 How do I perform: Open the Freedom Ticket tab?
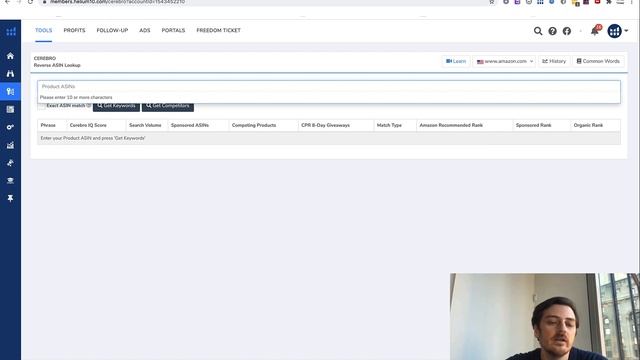tap(218, 30)
